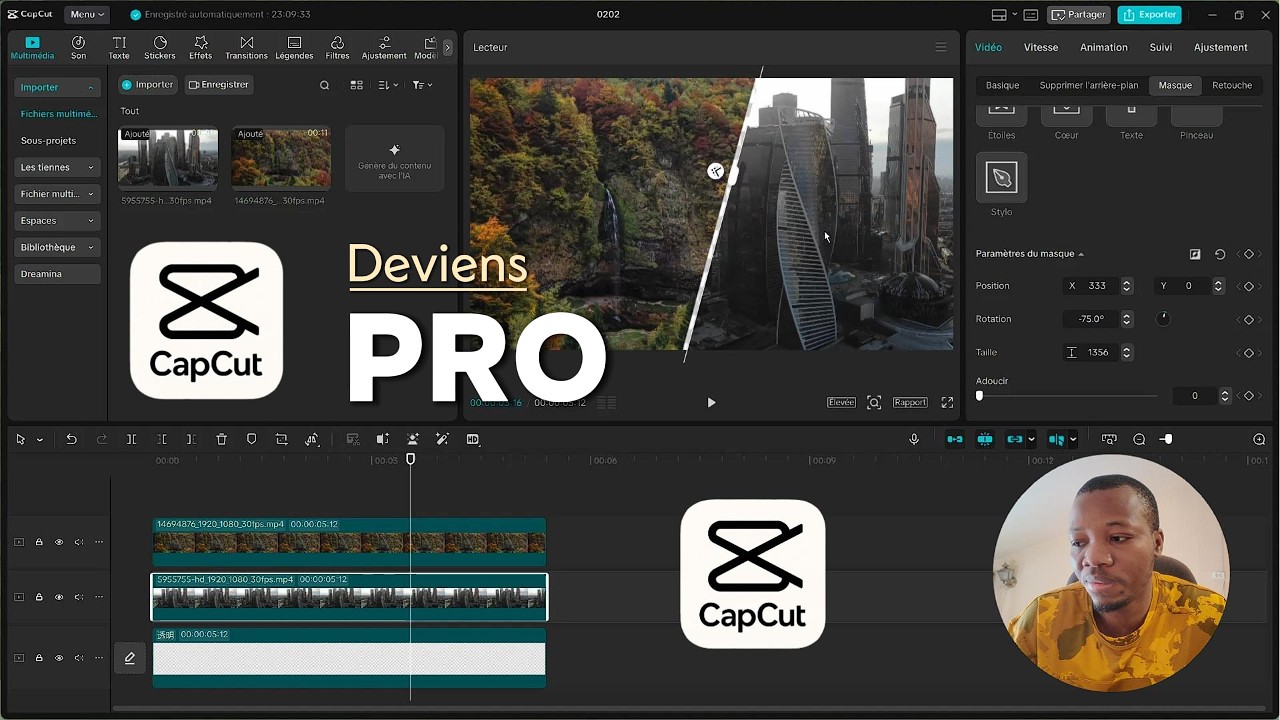Viewport: 1280px width, 720px height.
Task: Click the player fullscreen icon
Action: pos(947,402)
